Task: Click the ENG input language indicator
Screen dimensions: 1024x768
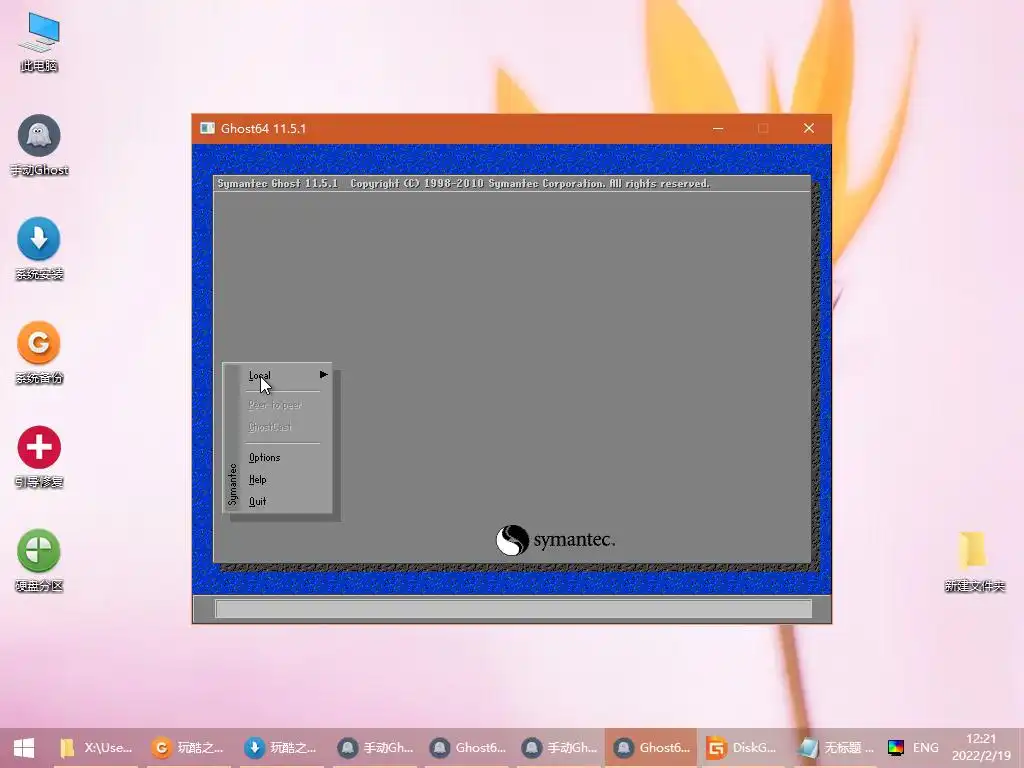Action: pyautogui.click(x=925, y=748)
